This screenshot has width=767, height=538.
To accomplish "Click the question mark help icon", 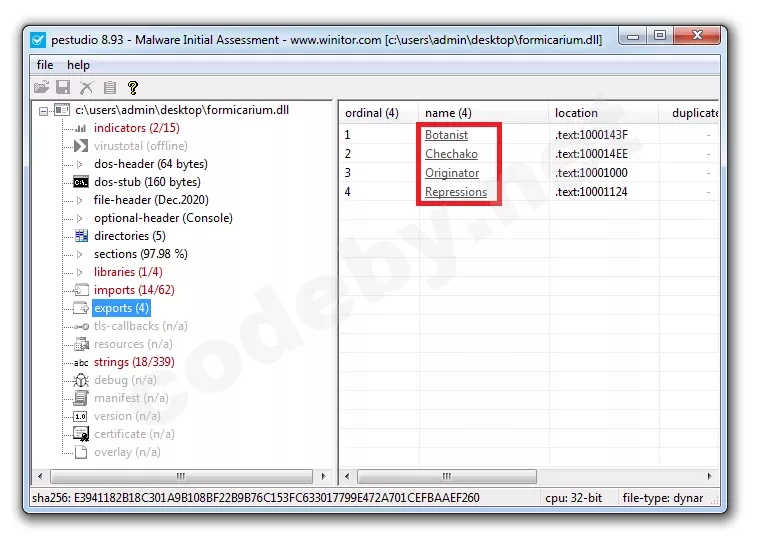I will click(x=133, y=88).
